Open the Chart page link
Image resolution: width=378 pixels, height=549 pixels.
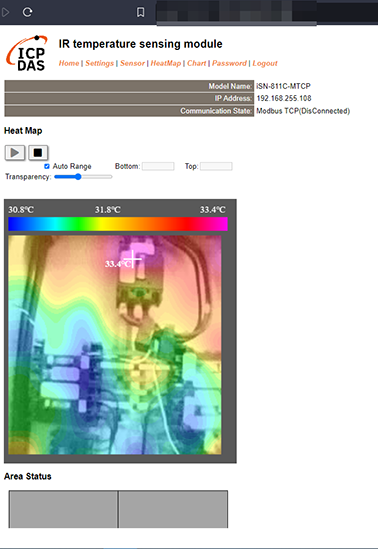coord(196,63)
